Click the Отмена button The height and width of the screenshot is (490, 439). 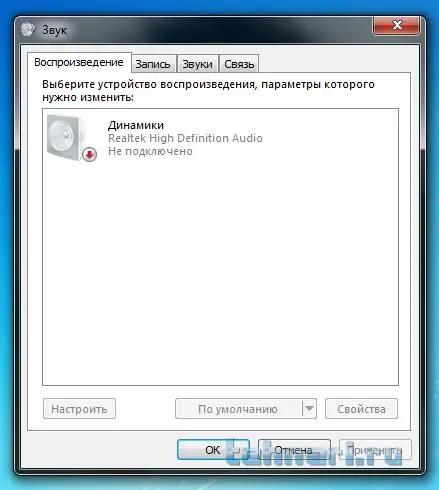coord(294,450)
